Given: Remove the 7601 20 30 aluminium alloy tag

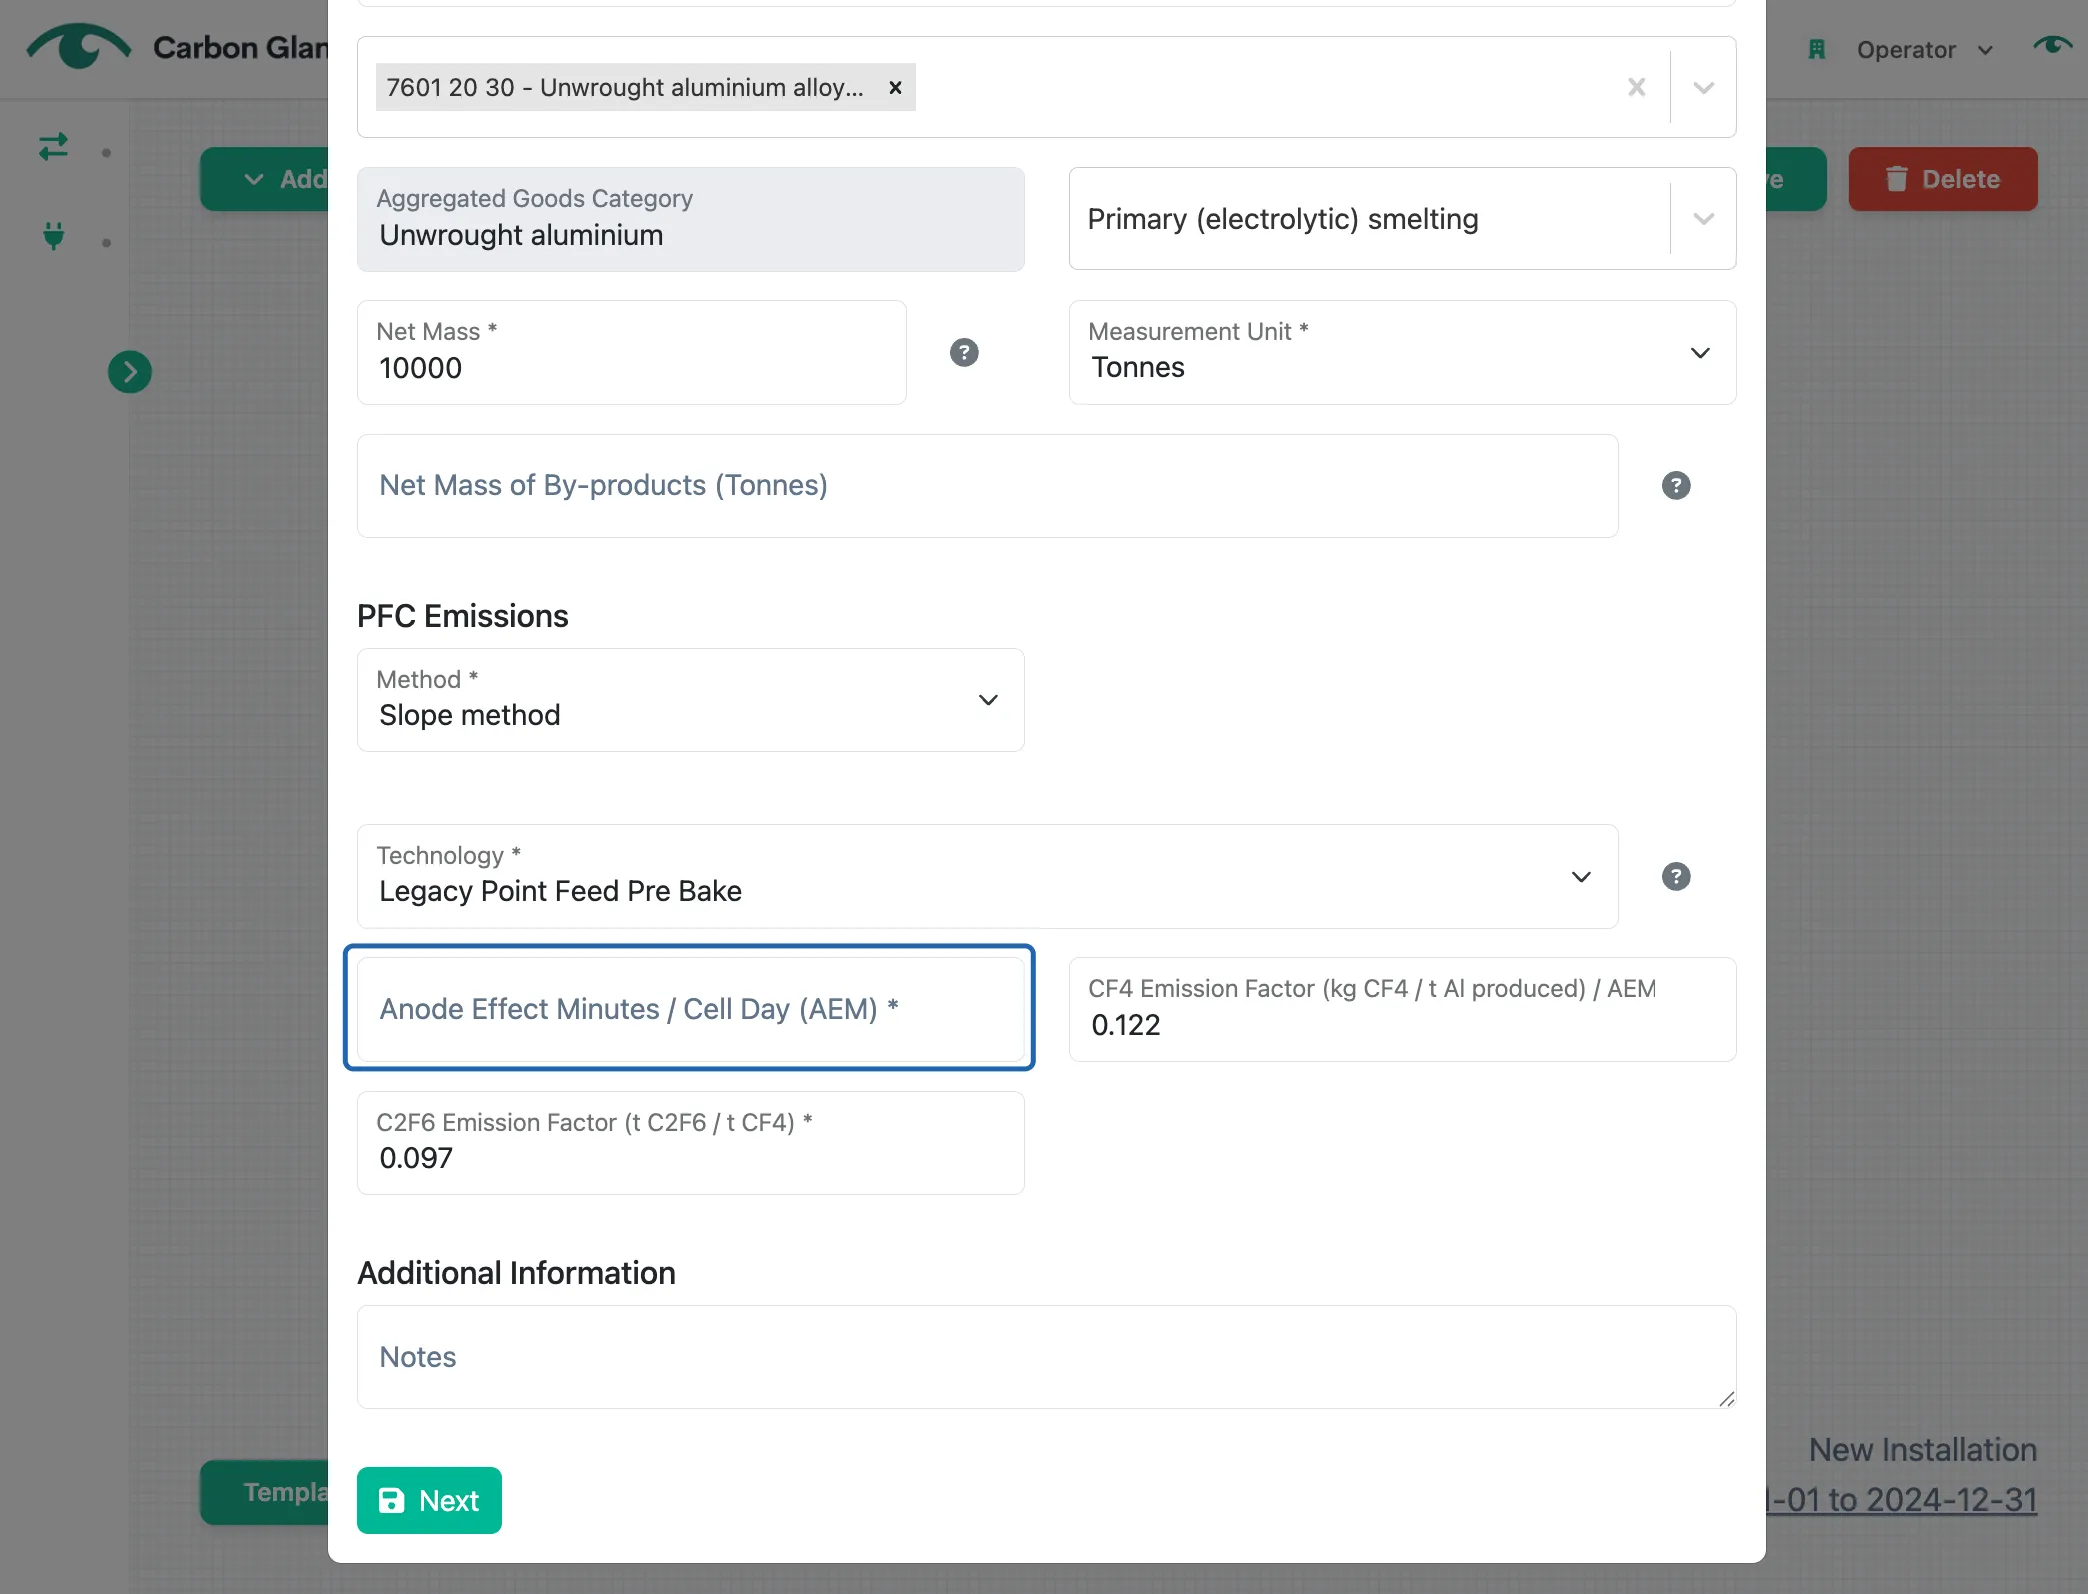Looking at the screenshot, I should (895, 88).
